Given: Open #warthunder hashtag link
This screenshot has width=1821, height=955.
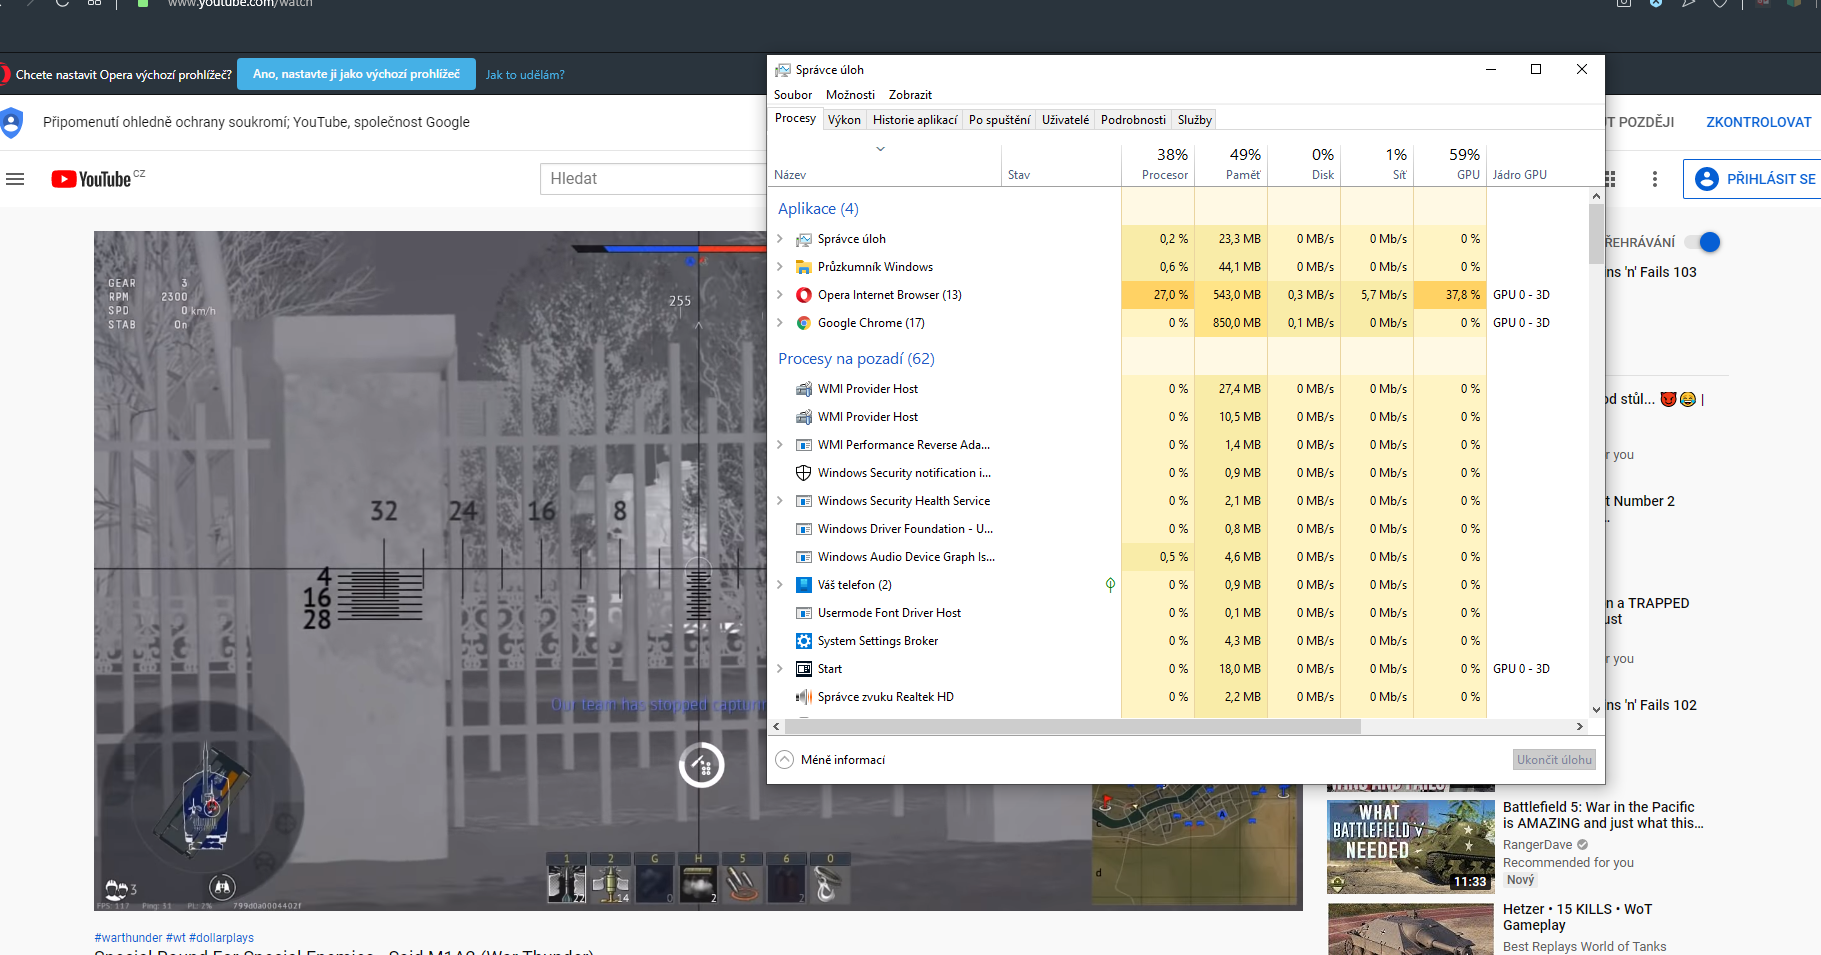Looking at the screenshot, I should [128, 938].
